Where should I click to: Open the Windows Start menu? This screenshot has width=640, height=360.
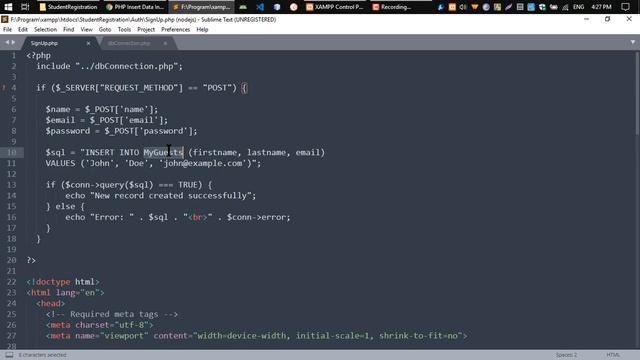pos(8,7)
